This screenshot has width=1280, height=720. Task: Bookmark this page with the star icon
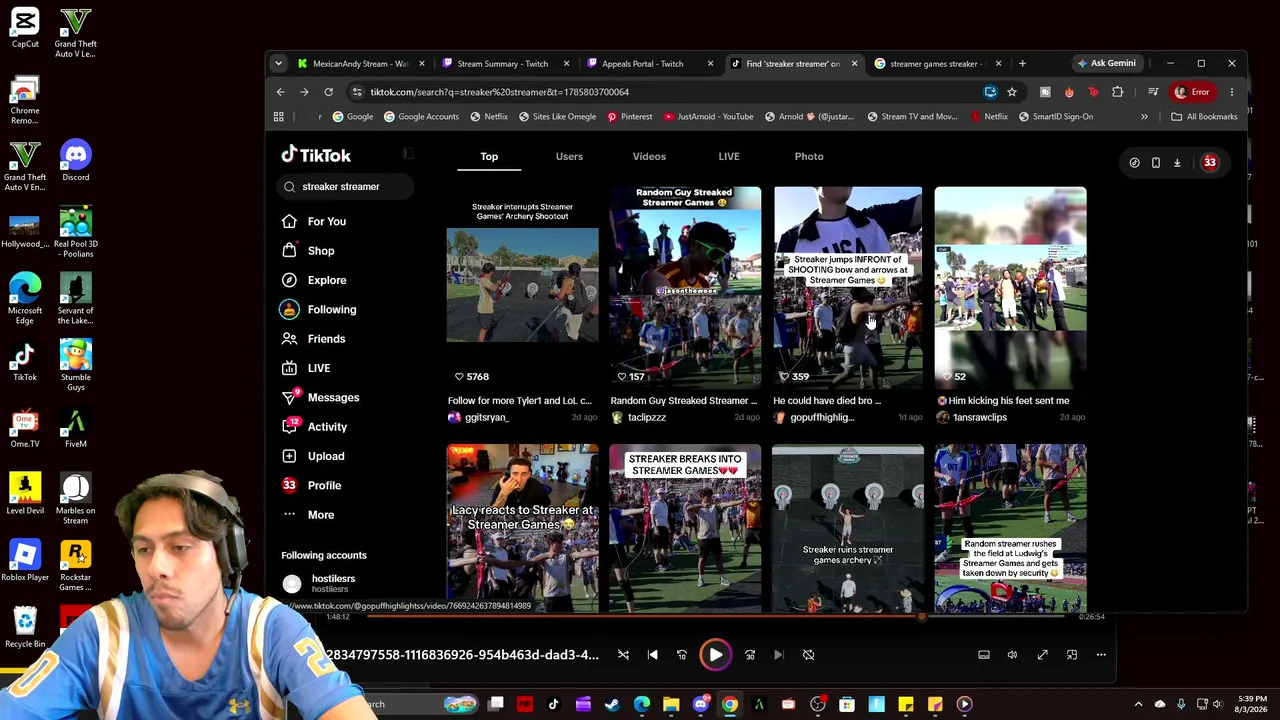pos(1012,92)
